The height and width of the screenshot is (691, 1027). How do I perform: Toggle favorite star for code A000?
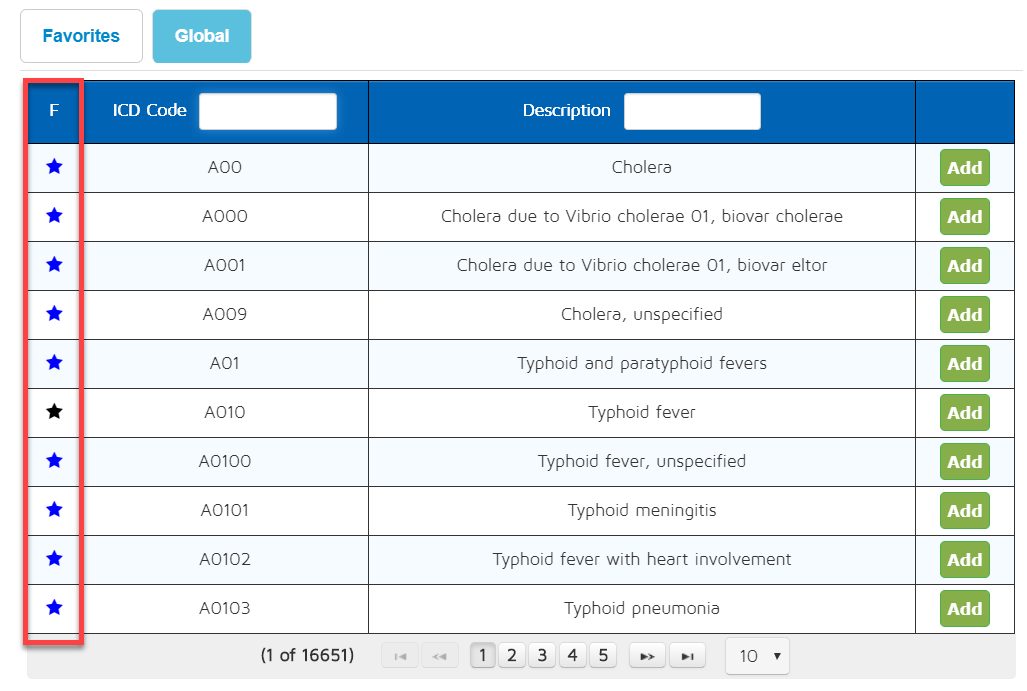click(55, 216)
